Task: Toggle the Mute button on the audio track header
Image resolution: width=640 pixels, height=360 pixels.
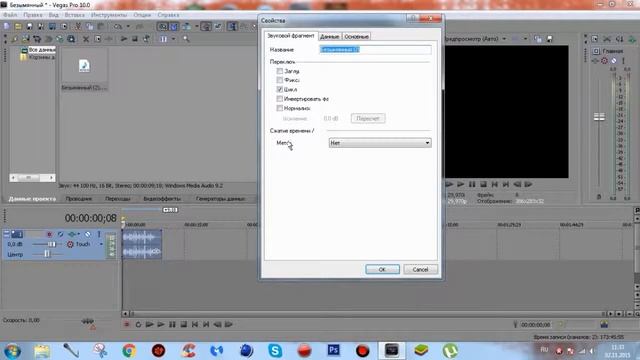Action: (87, 234)
